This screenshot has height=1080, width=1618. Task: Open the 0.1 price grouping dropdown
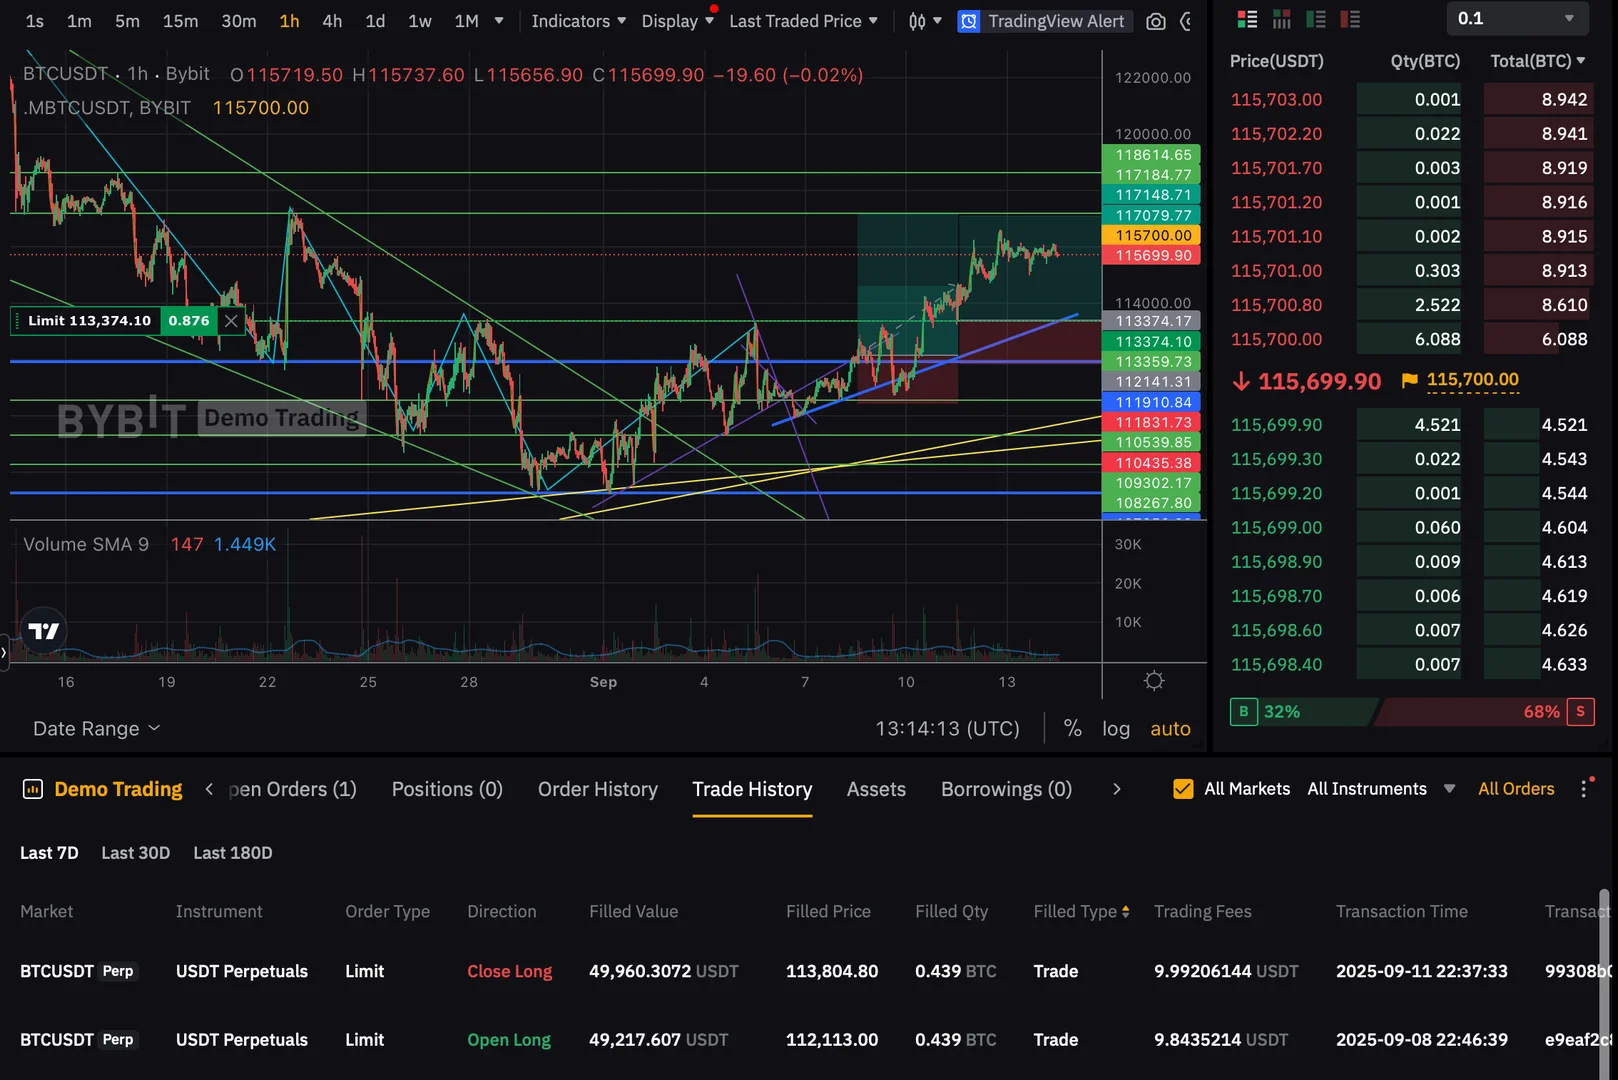(x=1517, y=18)
